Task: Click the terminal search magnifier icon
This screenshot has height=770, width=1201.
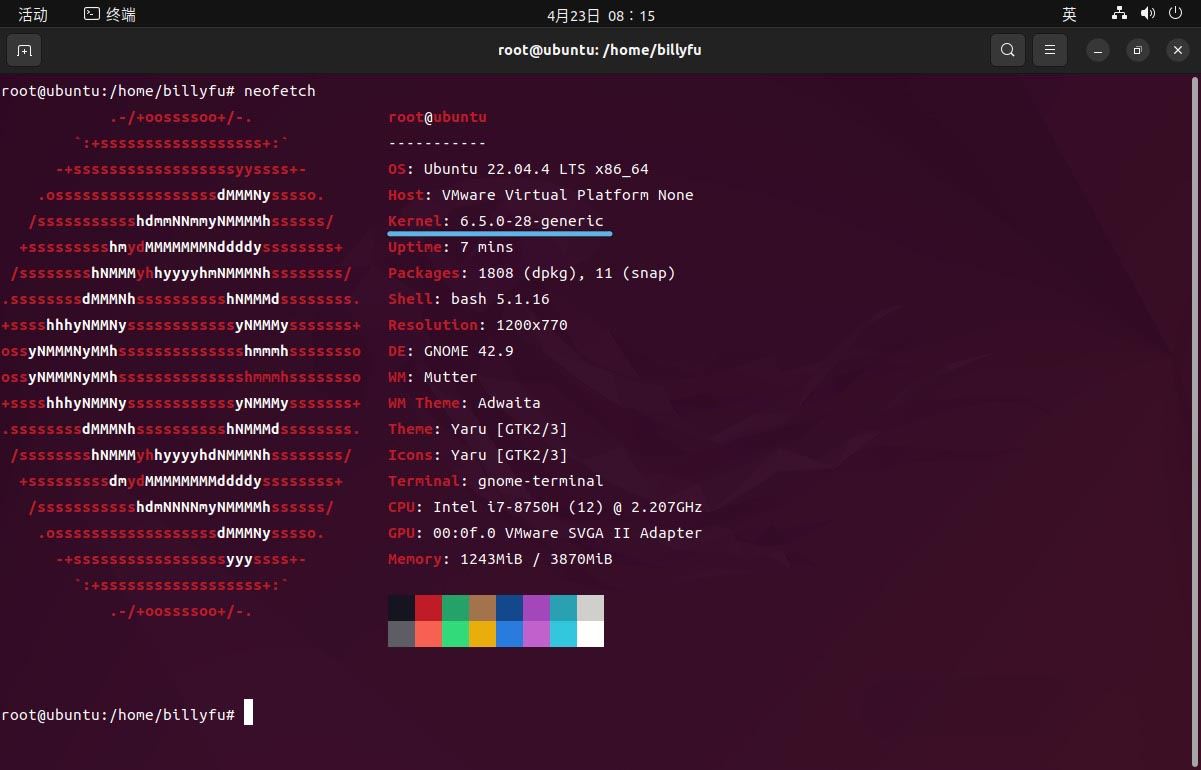Action: 1007,50
